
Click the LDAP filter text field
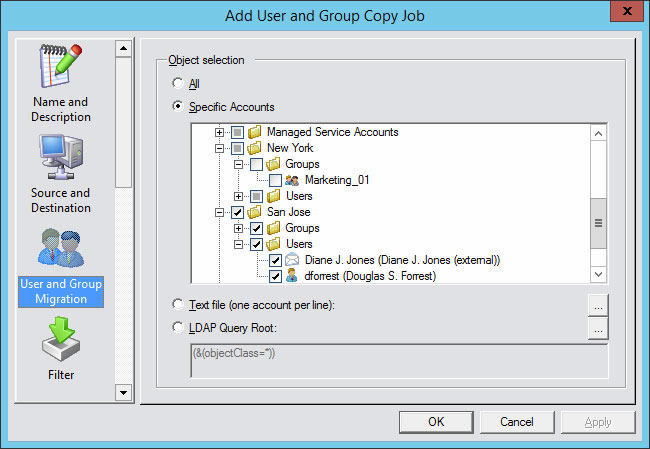pyautogui.click(x=399, y=361)
